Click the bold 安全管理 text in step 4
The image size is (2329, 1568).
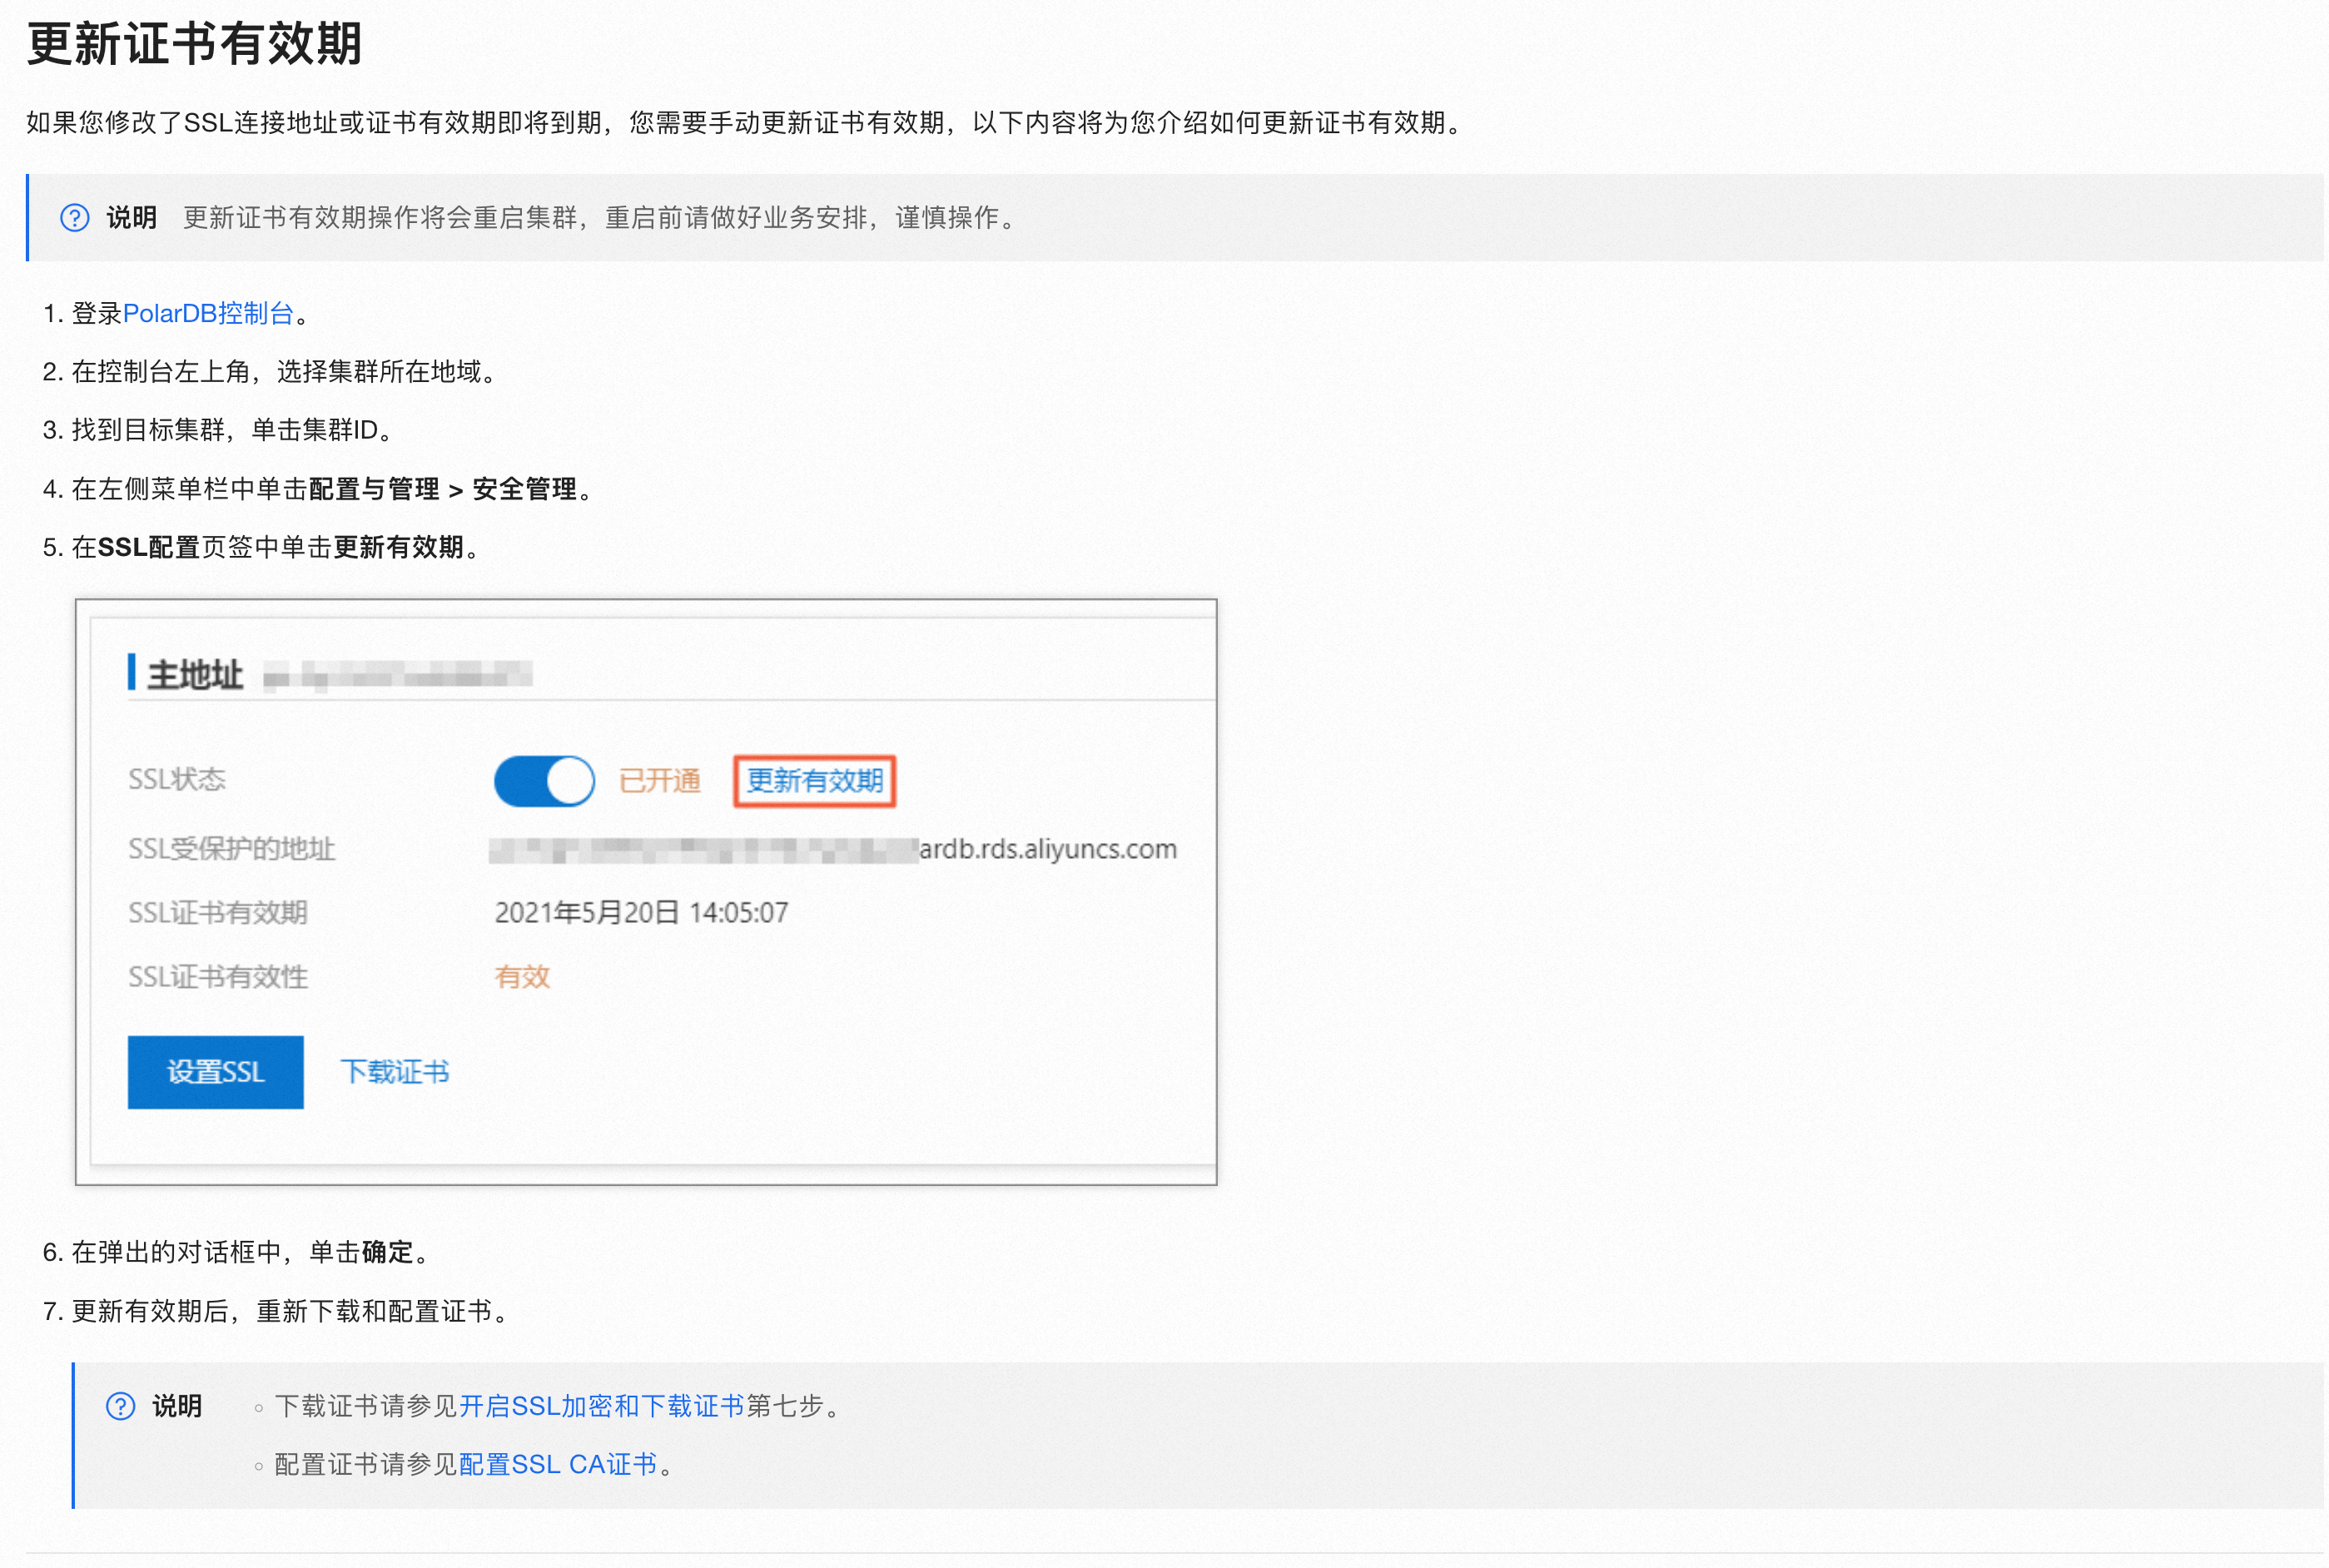tap(525, 489)
